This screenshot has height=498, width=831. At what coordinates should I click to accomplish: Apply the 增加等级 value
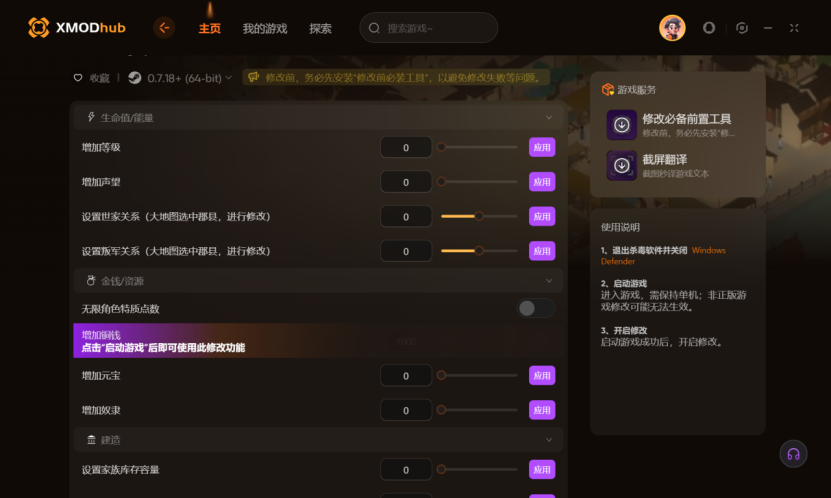(542, 147)
